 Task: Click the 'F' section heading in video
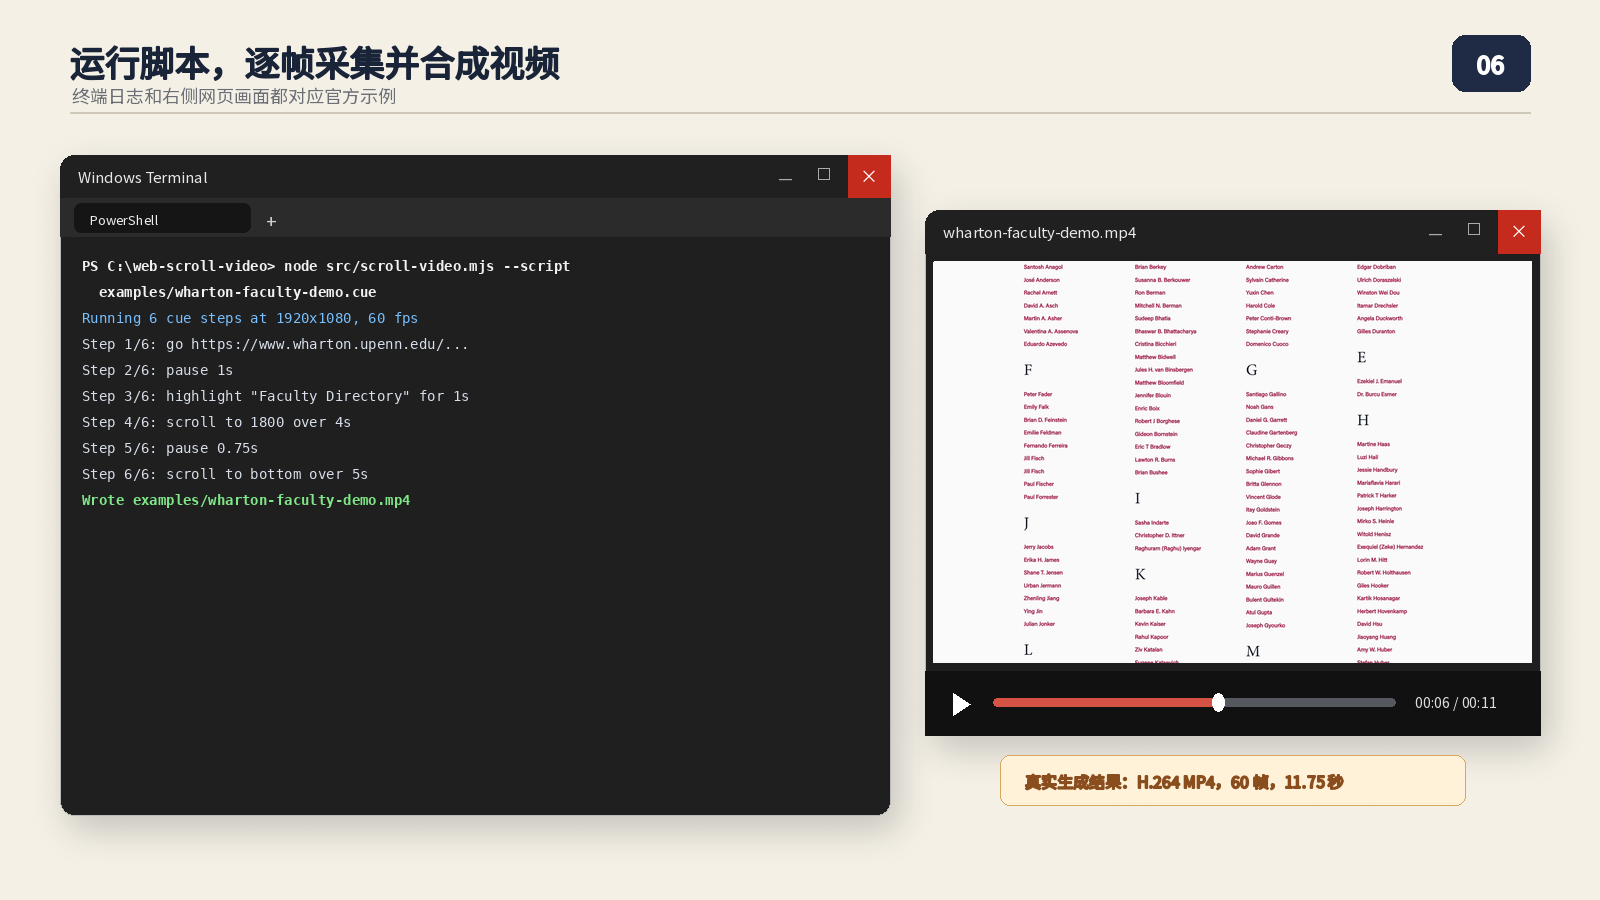click(x=1028, y=370)
